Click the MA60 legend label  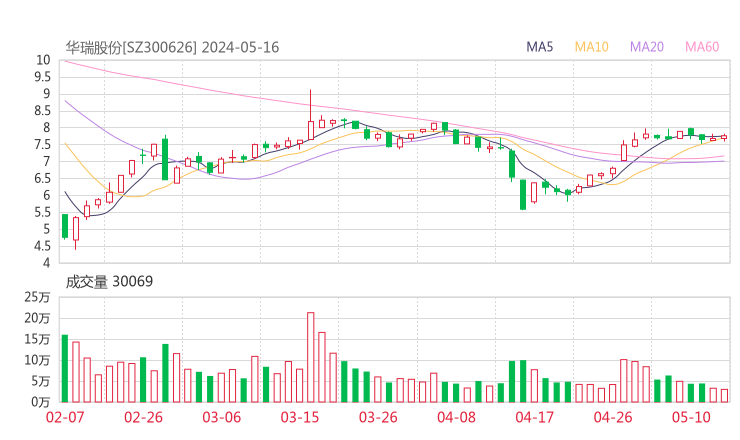pos(702,47)
